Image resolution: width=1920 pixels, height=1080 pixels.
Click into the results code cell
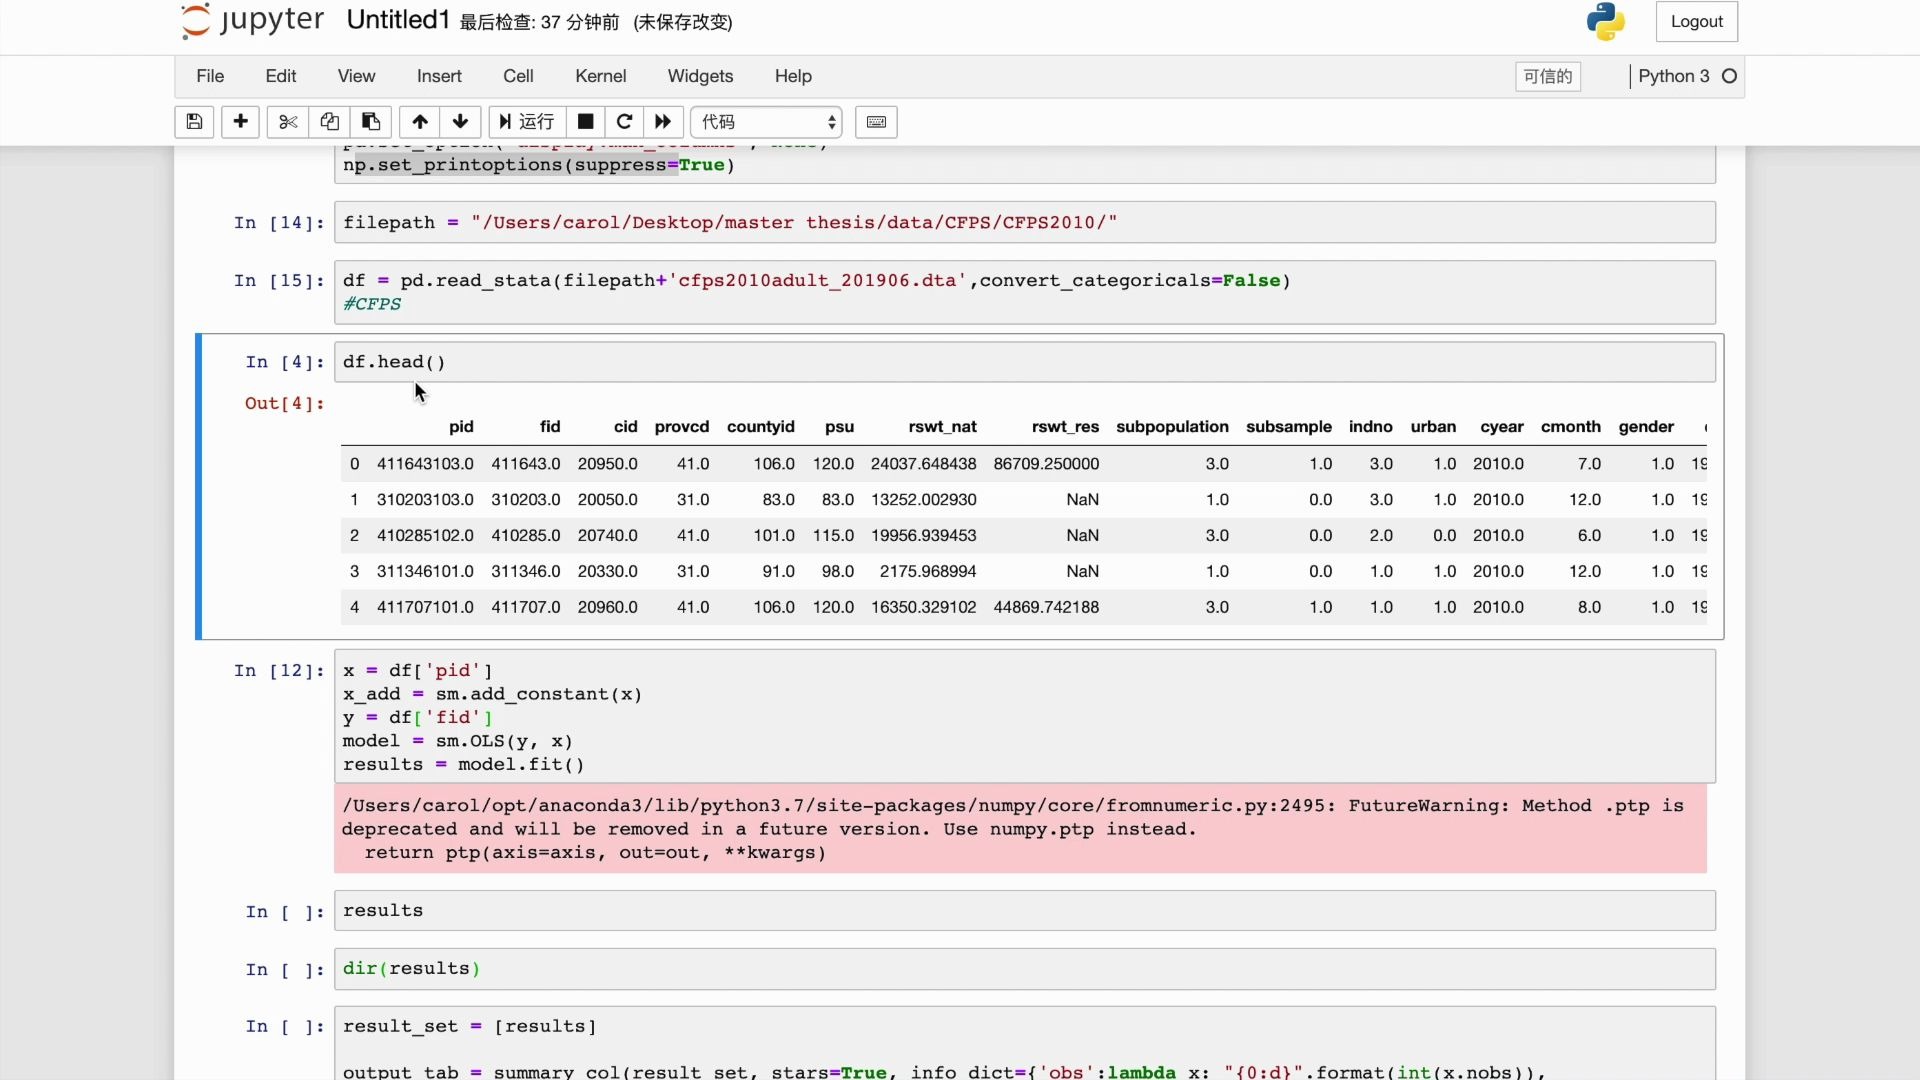1025,911
